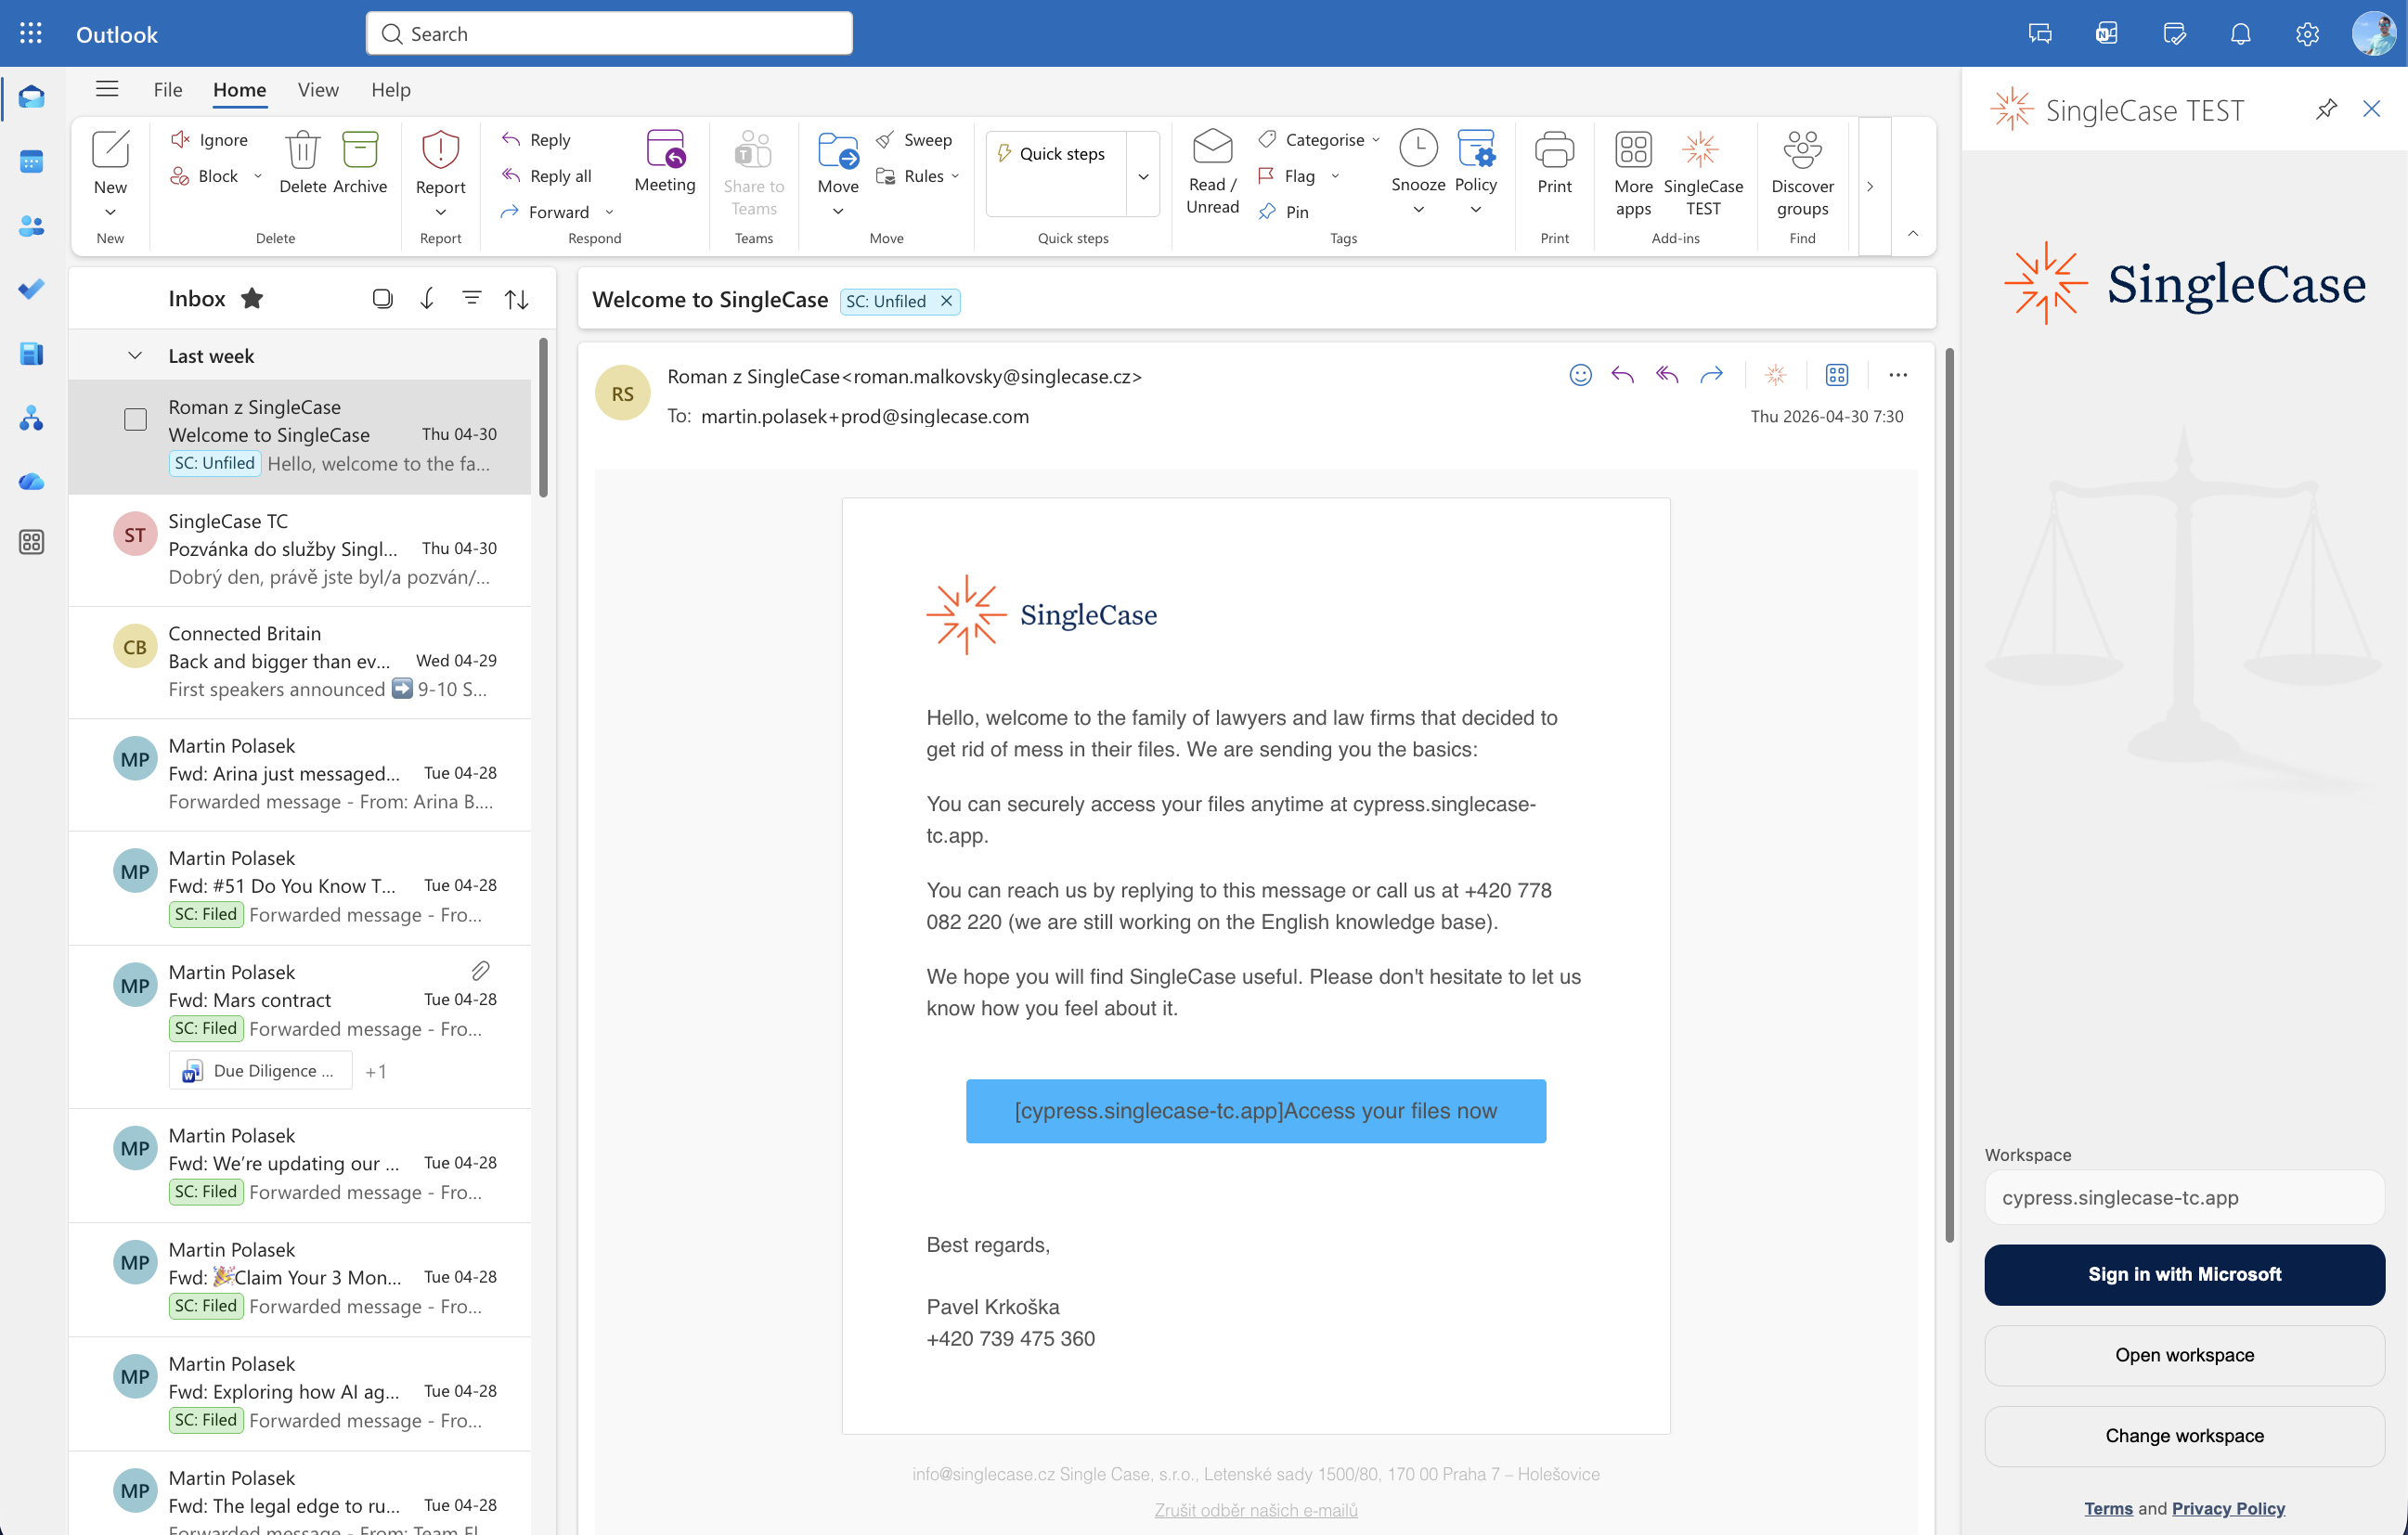Open Calendar from the left sidebar
2408x1535 pixels.
click(31, 161)
